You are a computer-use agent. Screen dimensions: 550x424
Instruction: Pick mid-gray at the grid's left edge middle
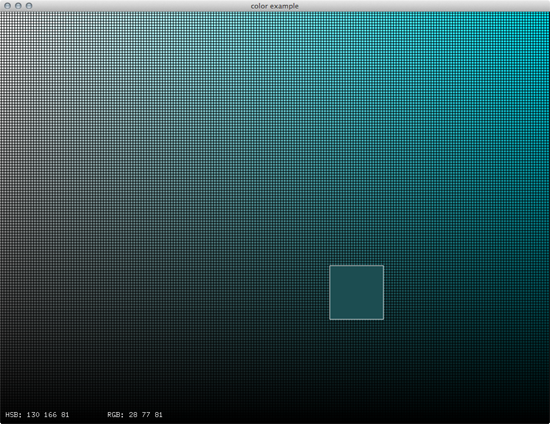(3, 217)
